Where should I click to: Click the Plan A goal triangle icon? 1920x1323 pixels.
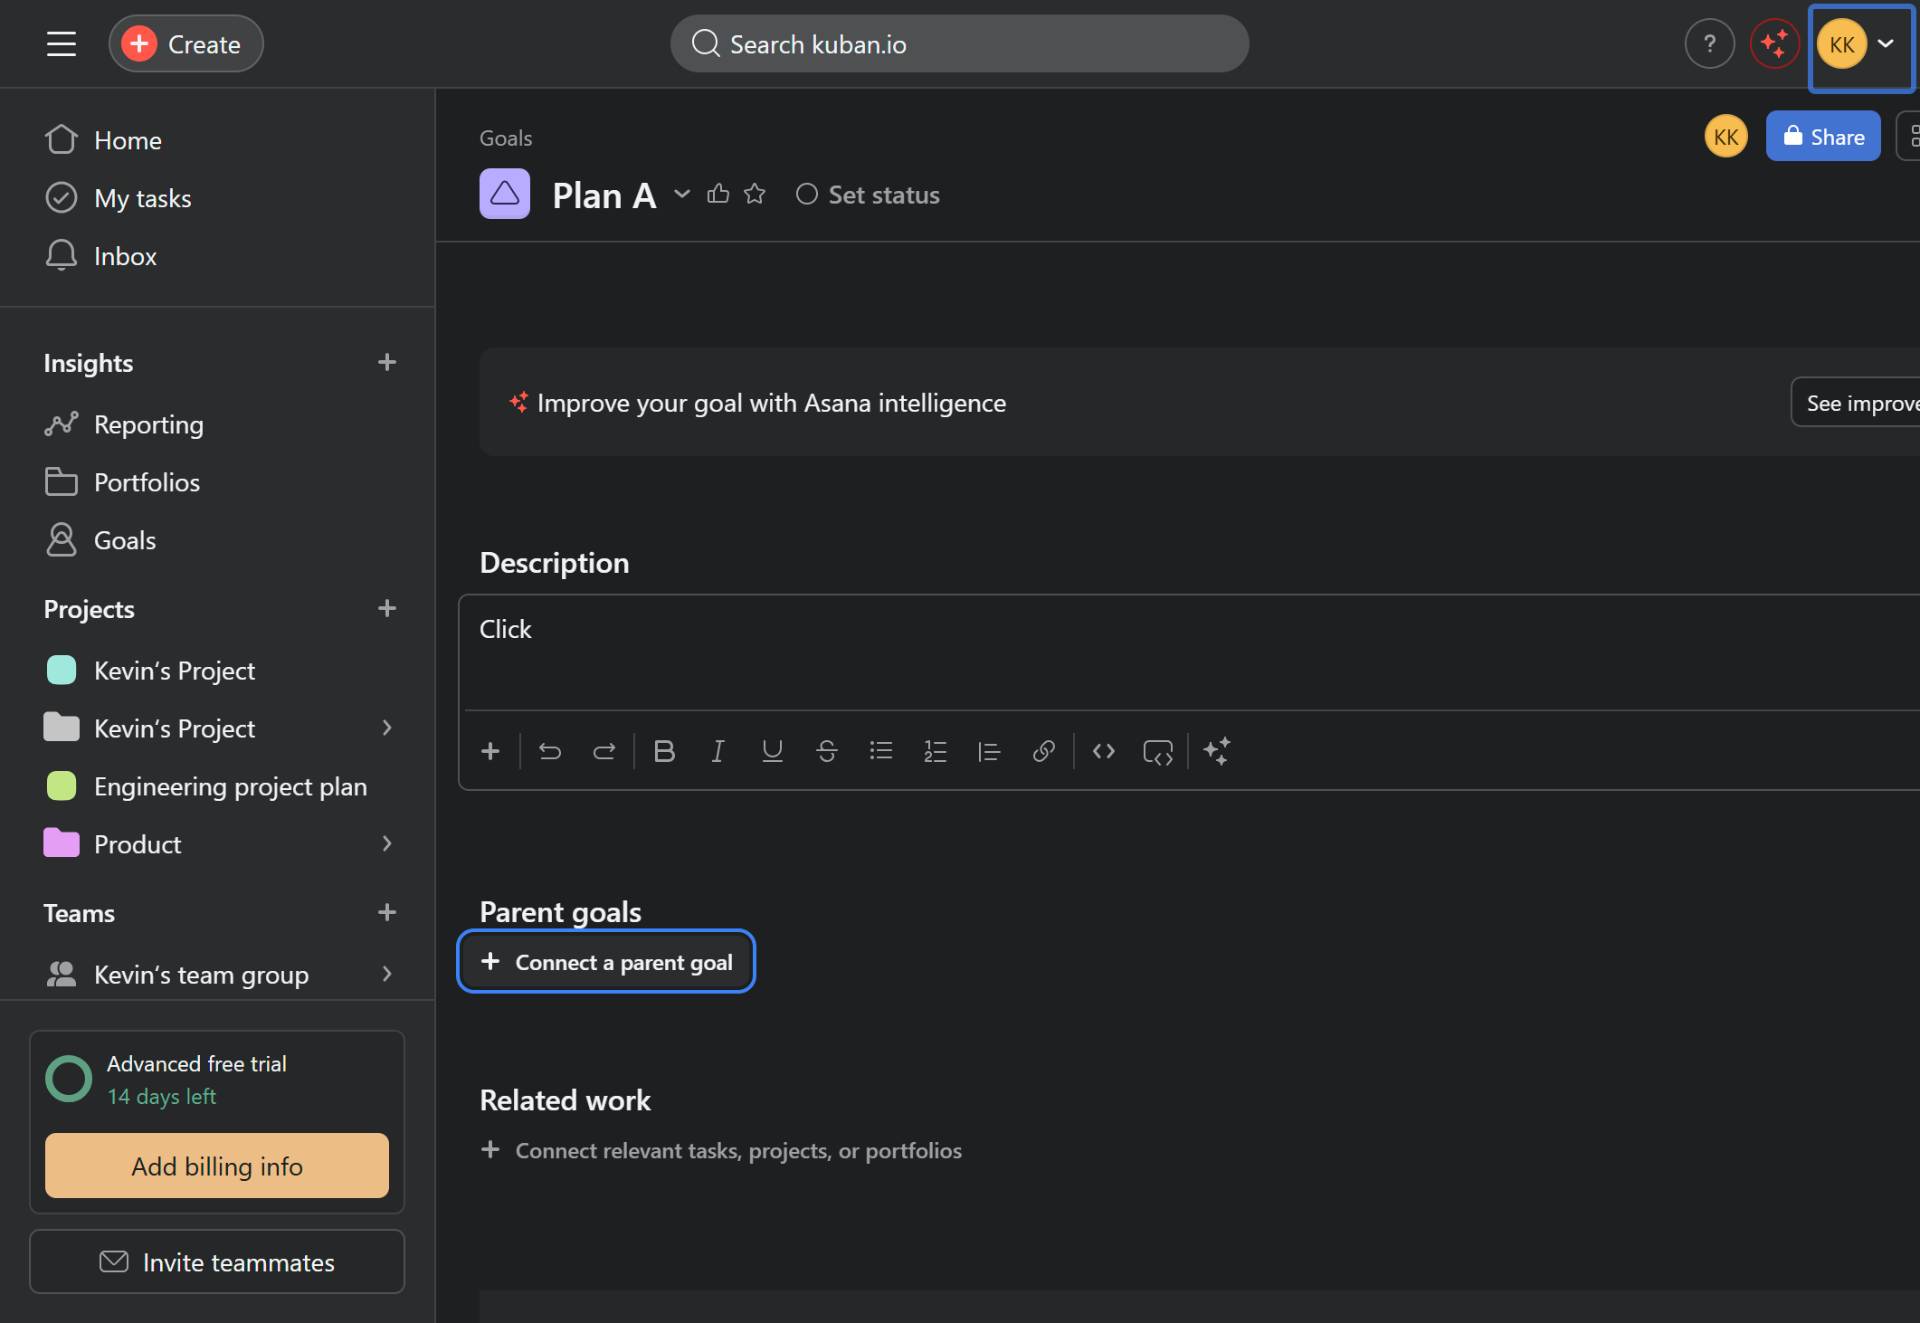point(505,194)
